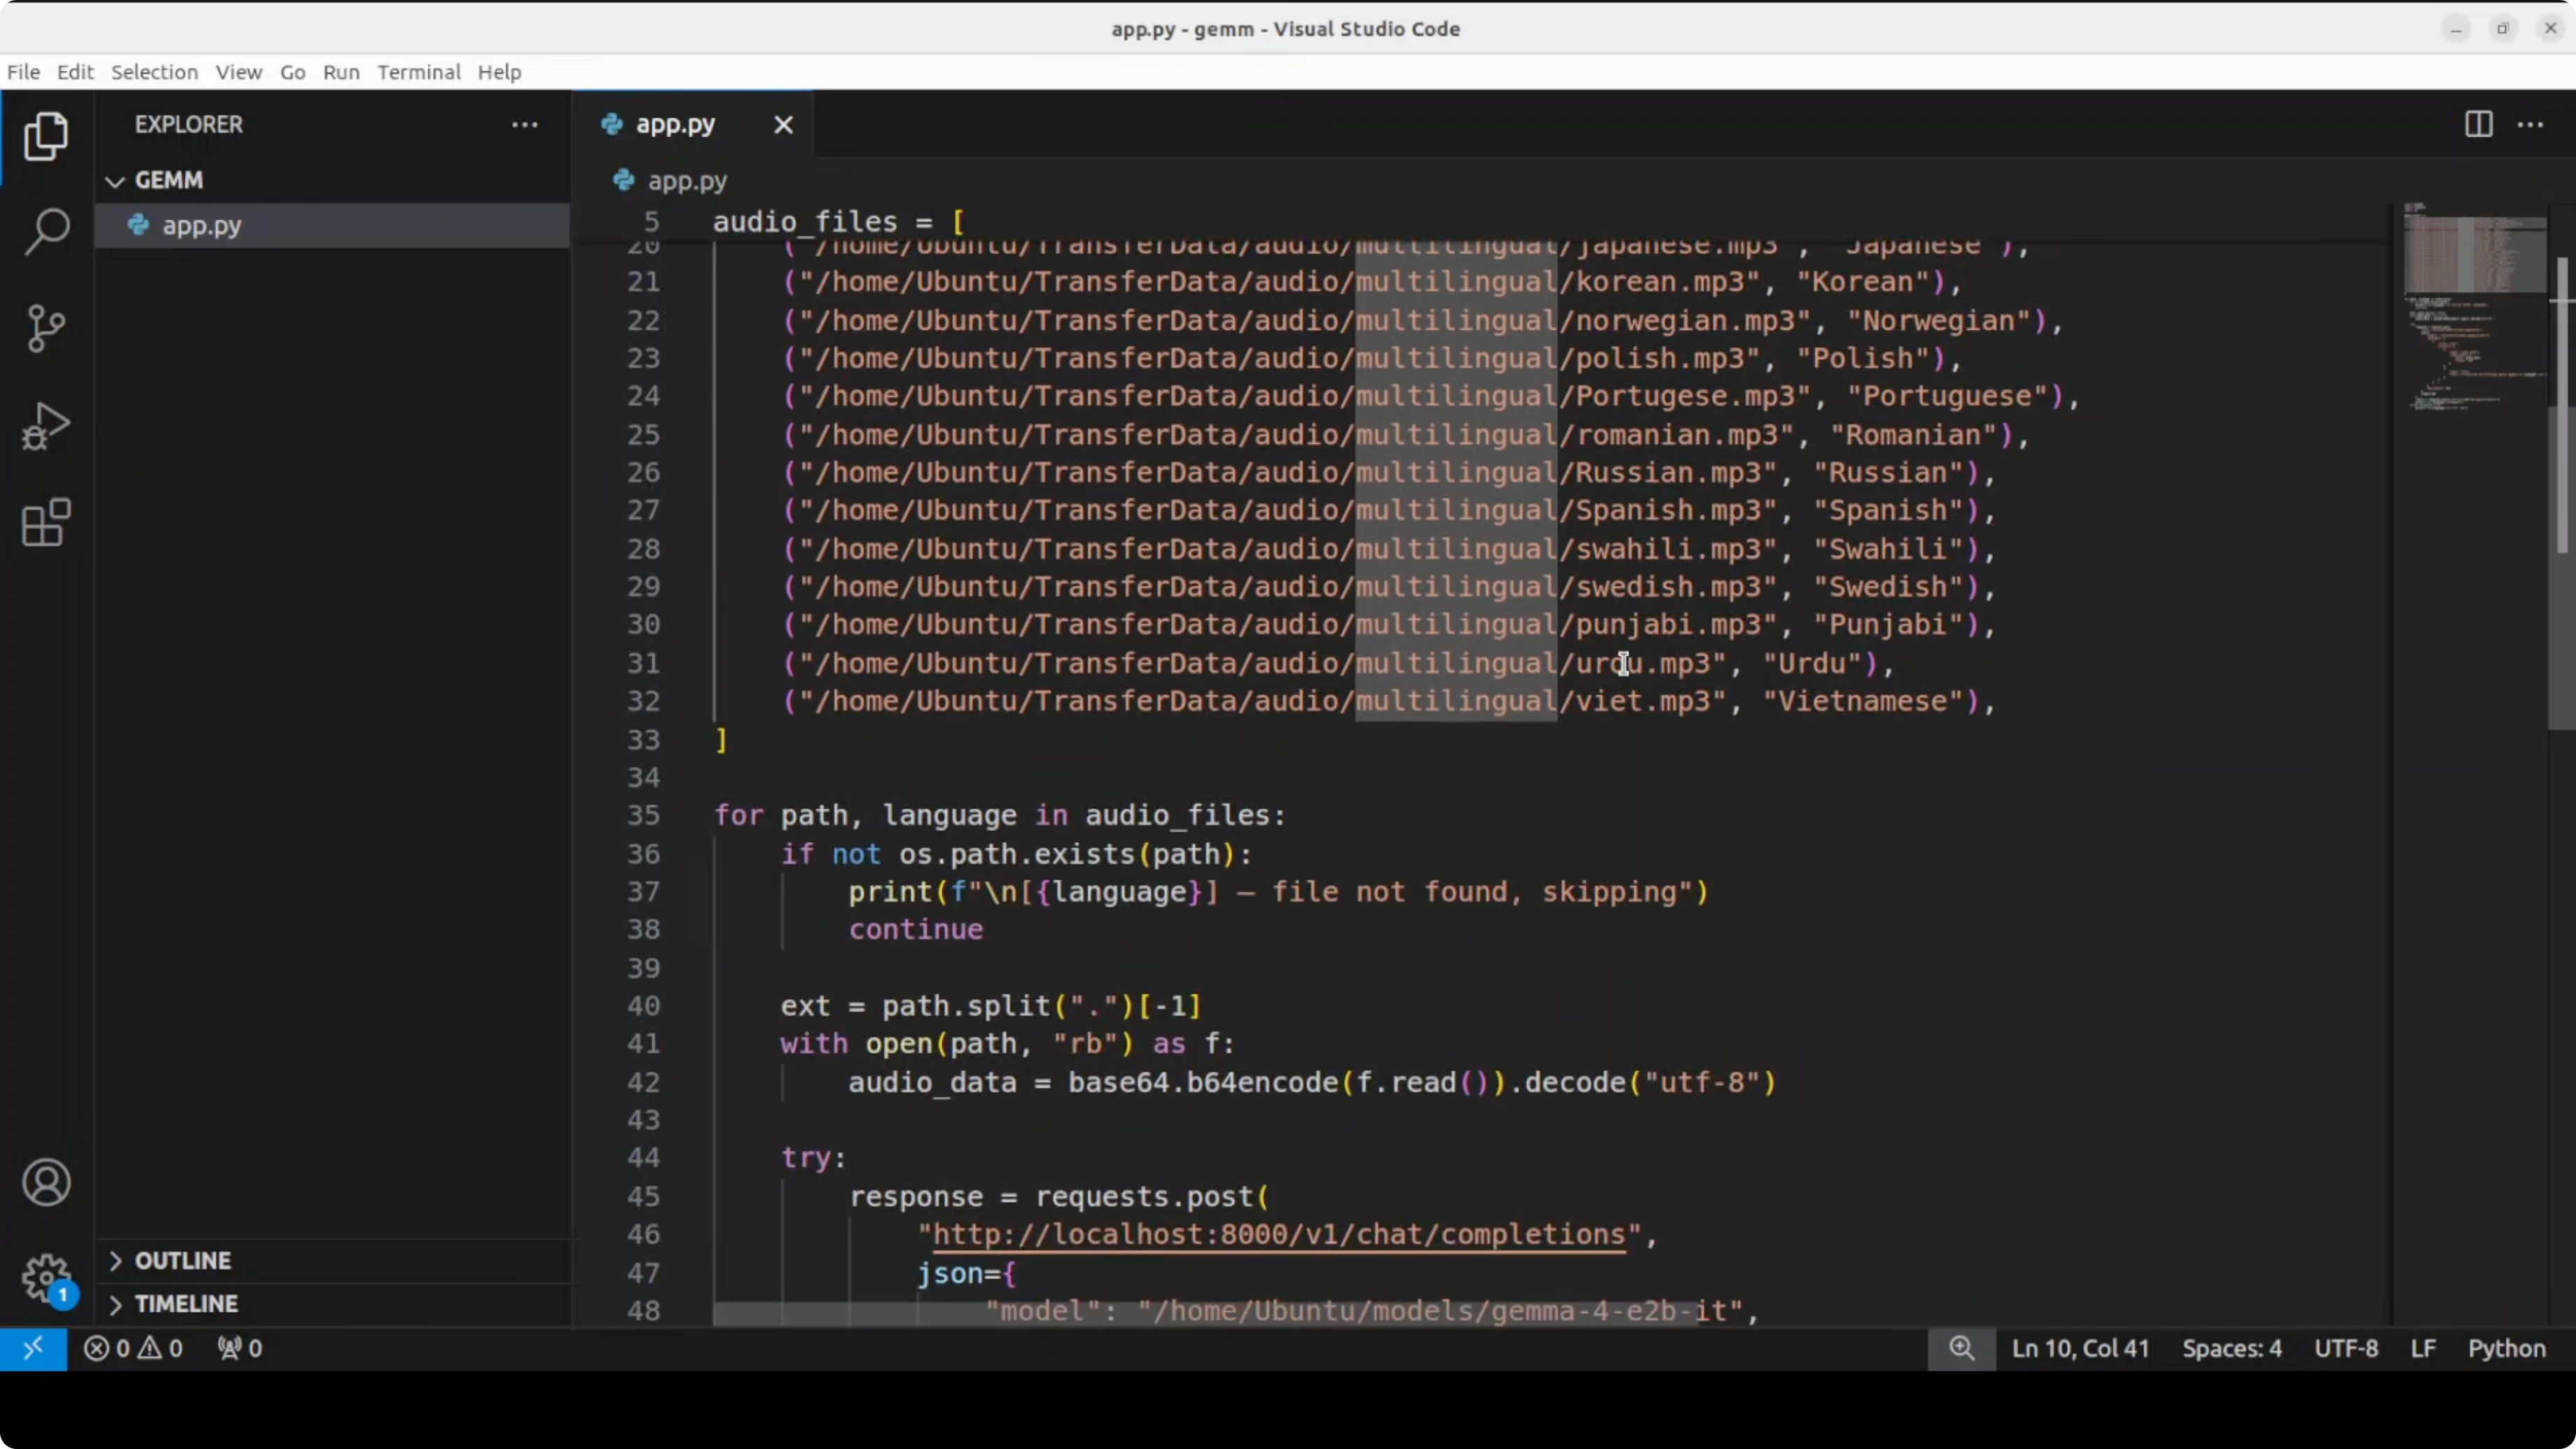Image resolution: width=2576 pixels, height=1449 pixels.
Task: Click the Accounts icon
Action: [x=46, y=1183]
